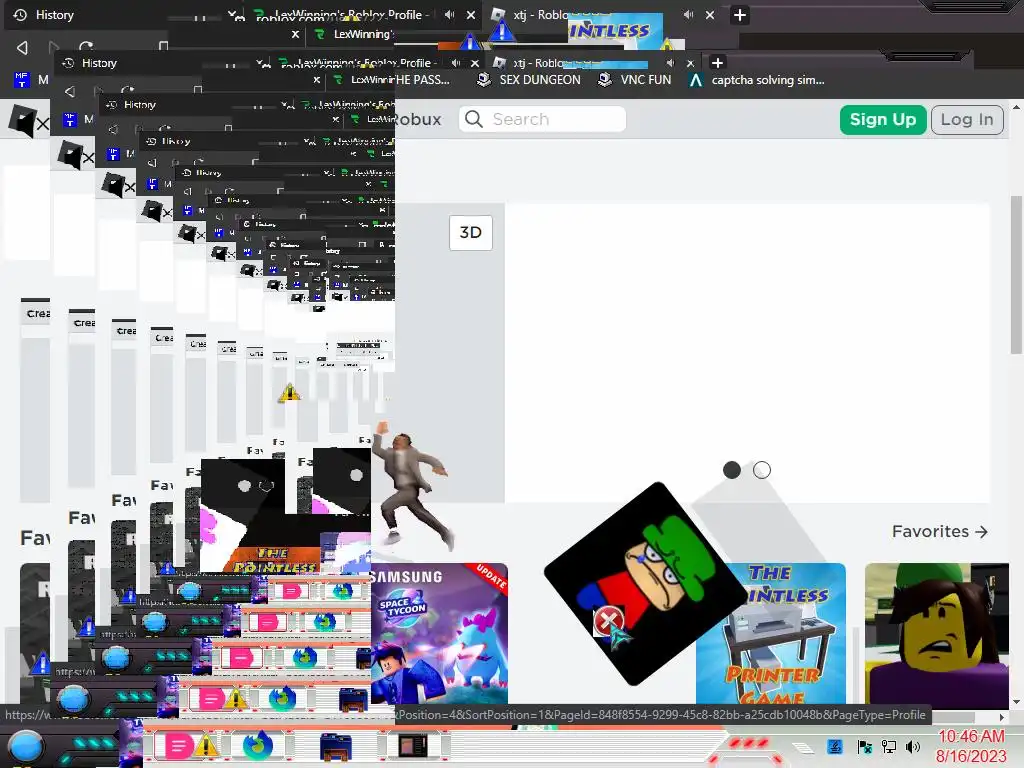
Task: Click into the Roblox Search field
Action: (542, 119)
